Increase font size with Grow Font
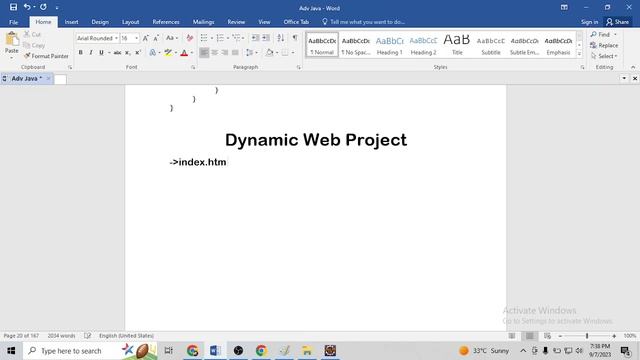The height and width of the screenshot is (360, 640). click(145, 38)
